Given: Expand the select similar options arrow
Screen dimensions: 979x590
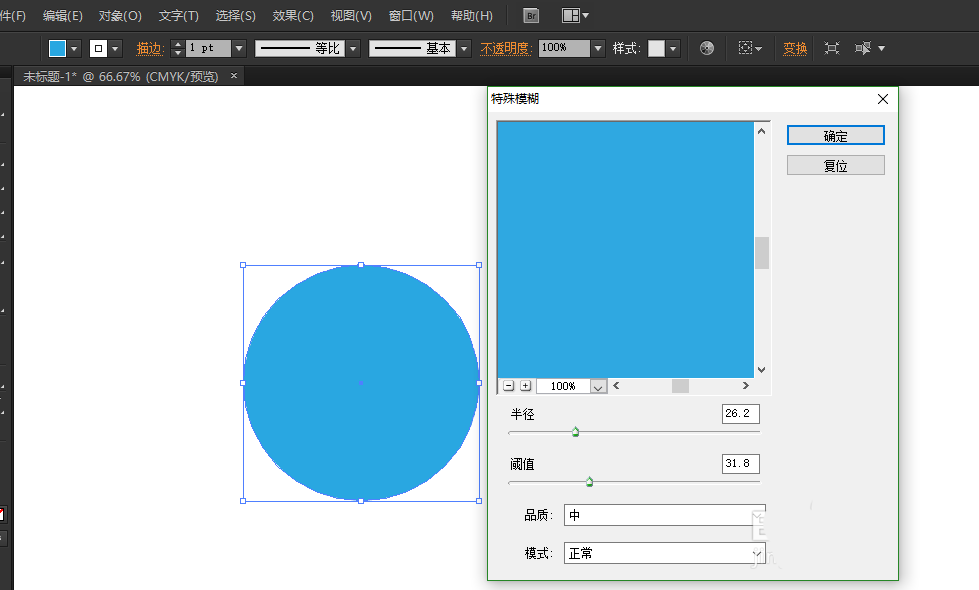Looking at the screenshot, I should tap(882, 48).
